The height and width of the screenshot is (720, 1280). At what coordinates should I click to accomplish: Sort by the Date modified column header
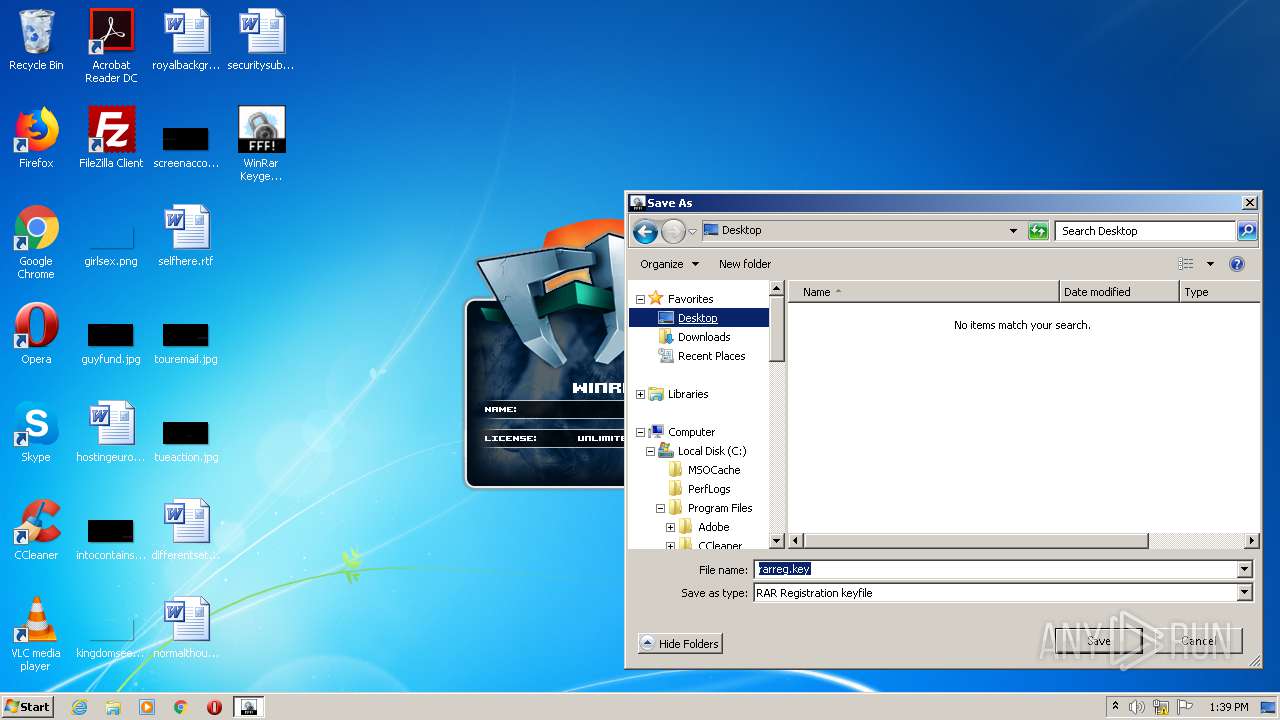pos(1119,292)
